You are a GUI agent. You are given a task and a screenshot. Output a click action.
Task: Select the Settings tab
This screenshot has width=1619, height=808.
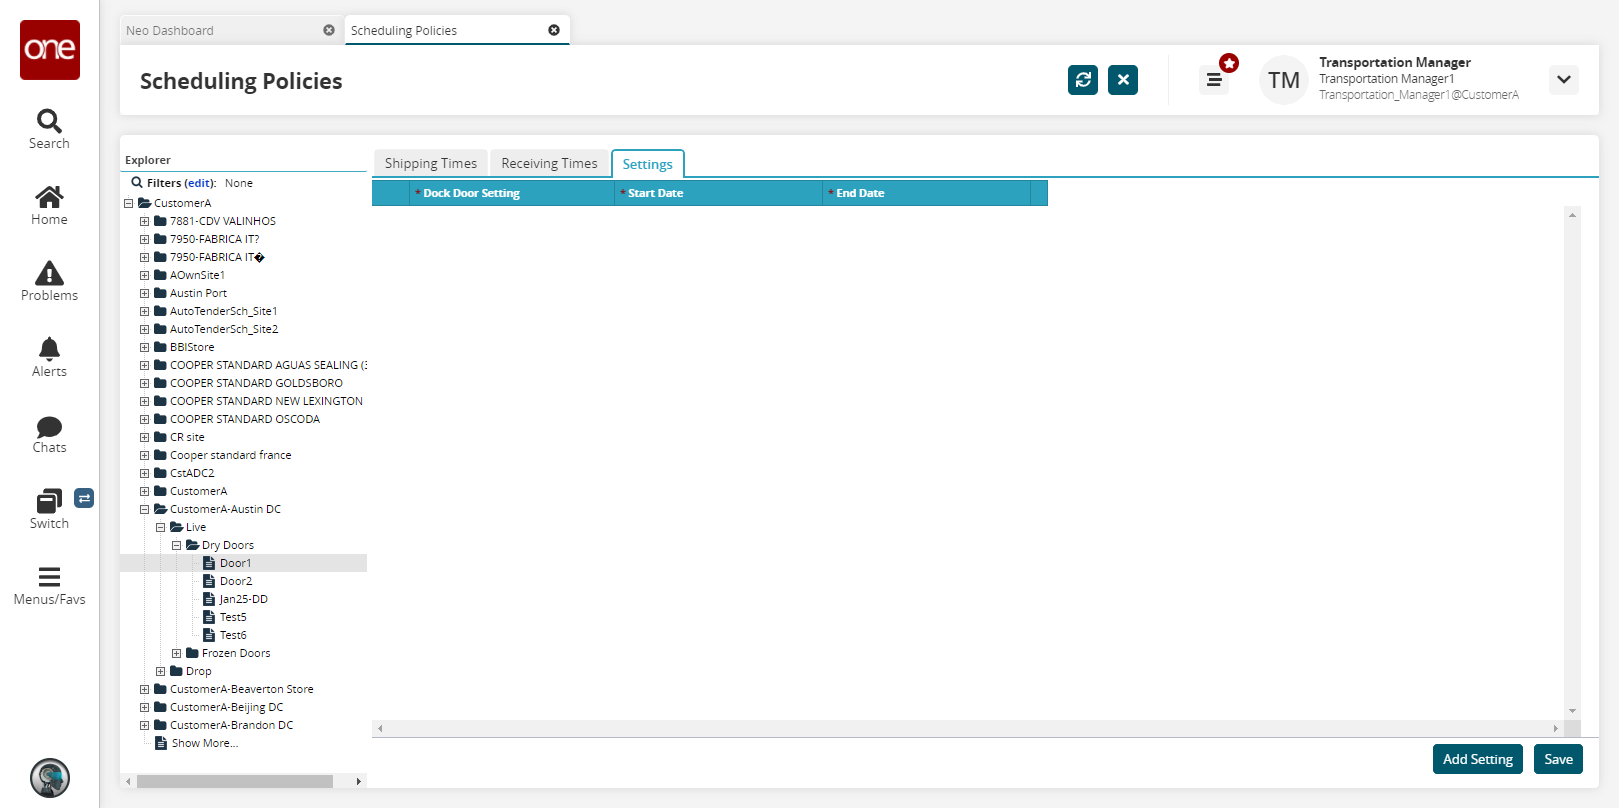(648, 164)
